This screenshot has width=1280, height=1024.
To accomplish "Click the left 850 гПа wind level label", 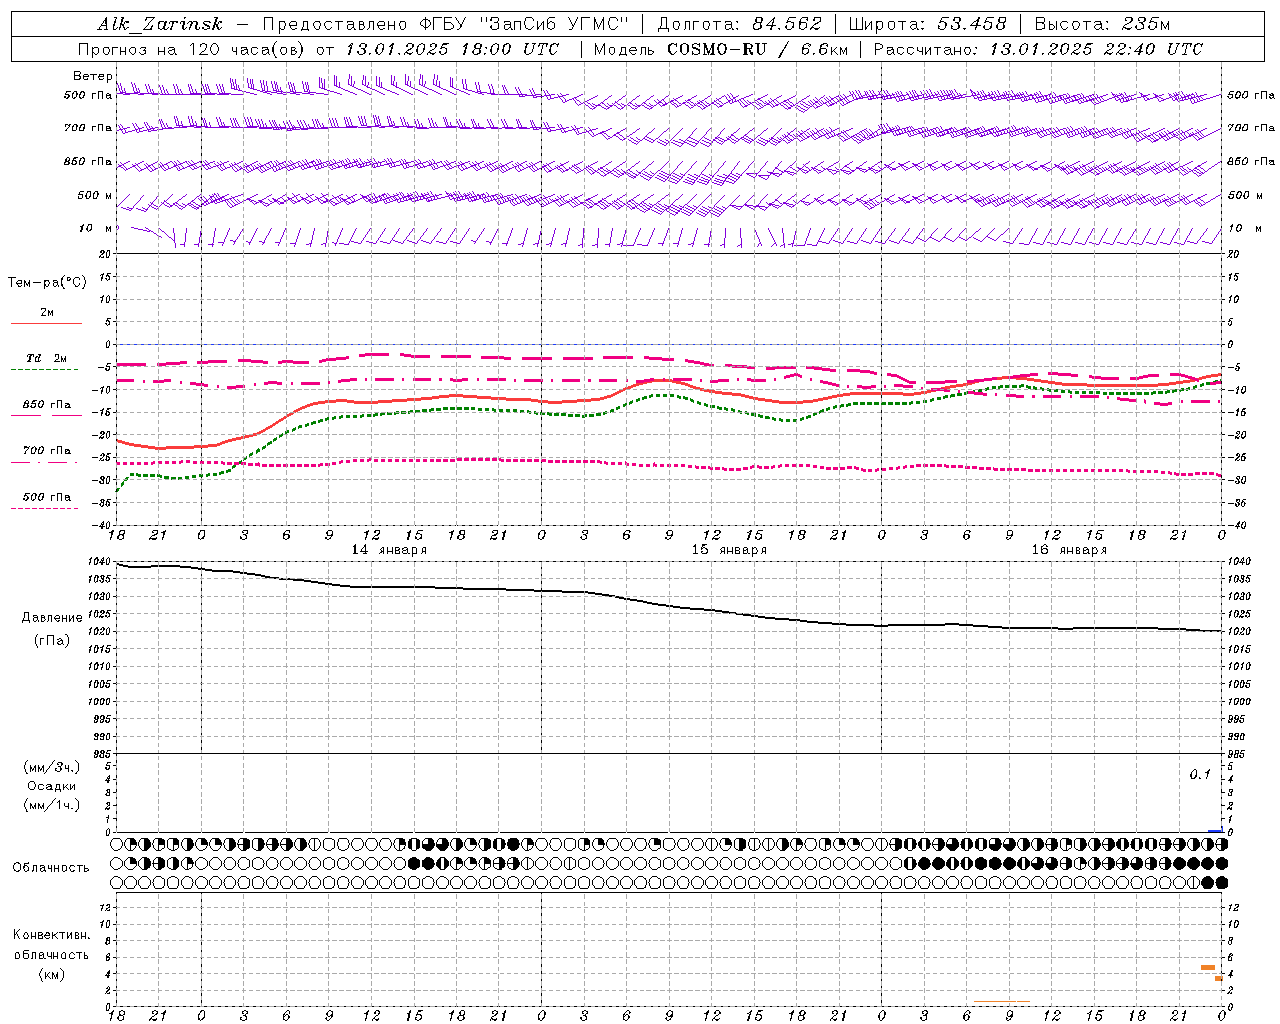I will coord(88,161).
